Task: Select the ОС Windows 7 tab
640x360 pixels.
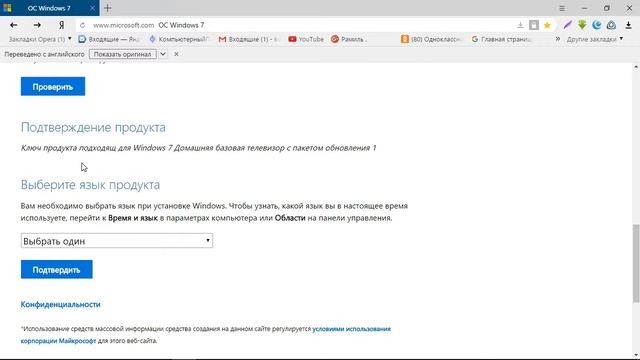Action: click(49, 8)
